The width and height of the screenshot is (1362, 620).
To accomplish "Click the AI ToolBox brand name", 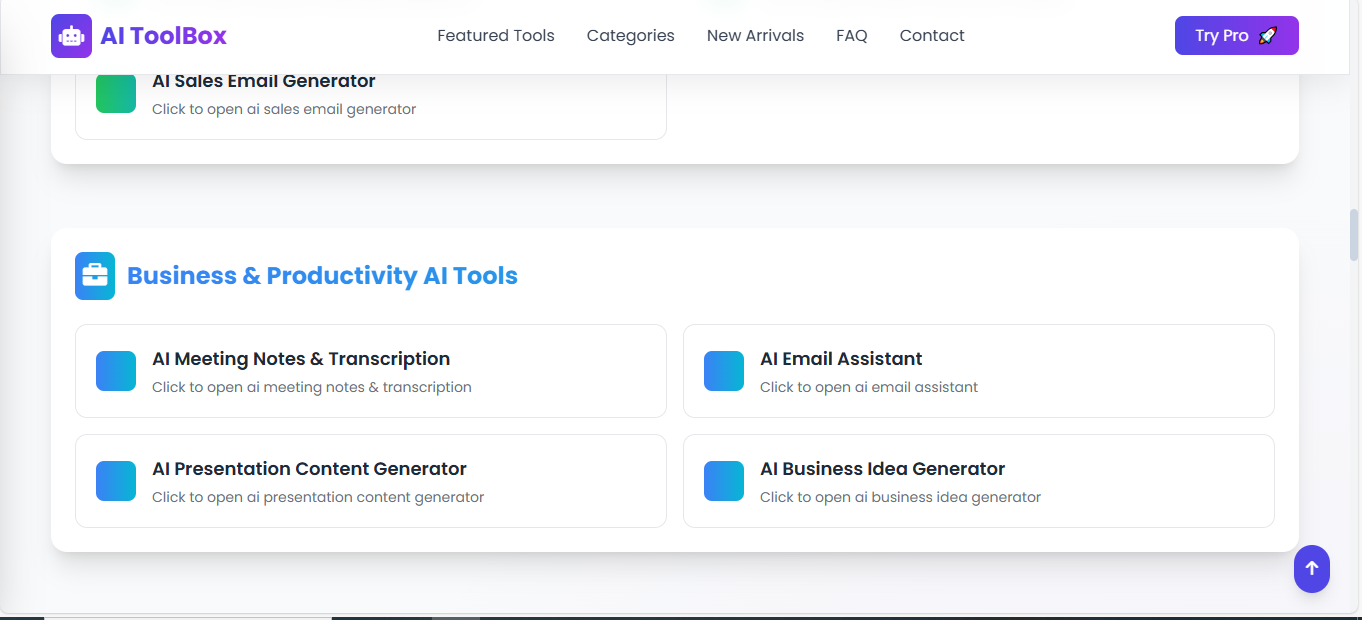I will (x=164, y=36).
